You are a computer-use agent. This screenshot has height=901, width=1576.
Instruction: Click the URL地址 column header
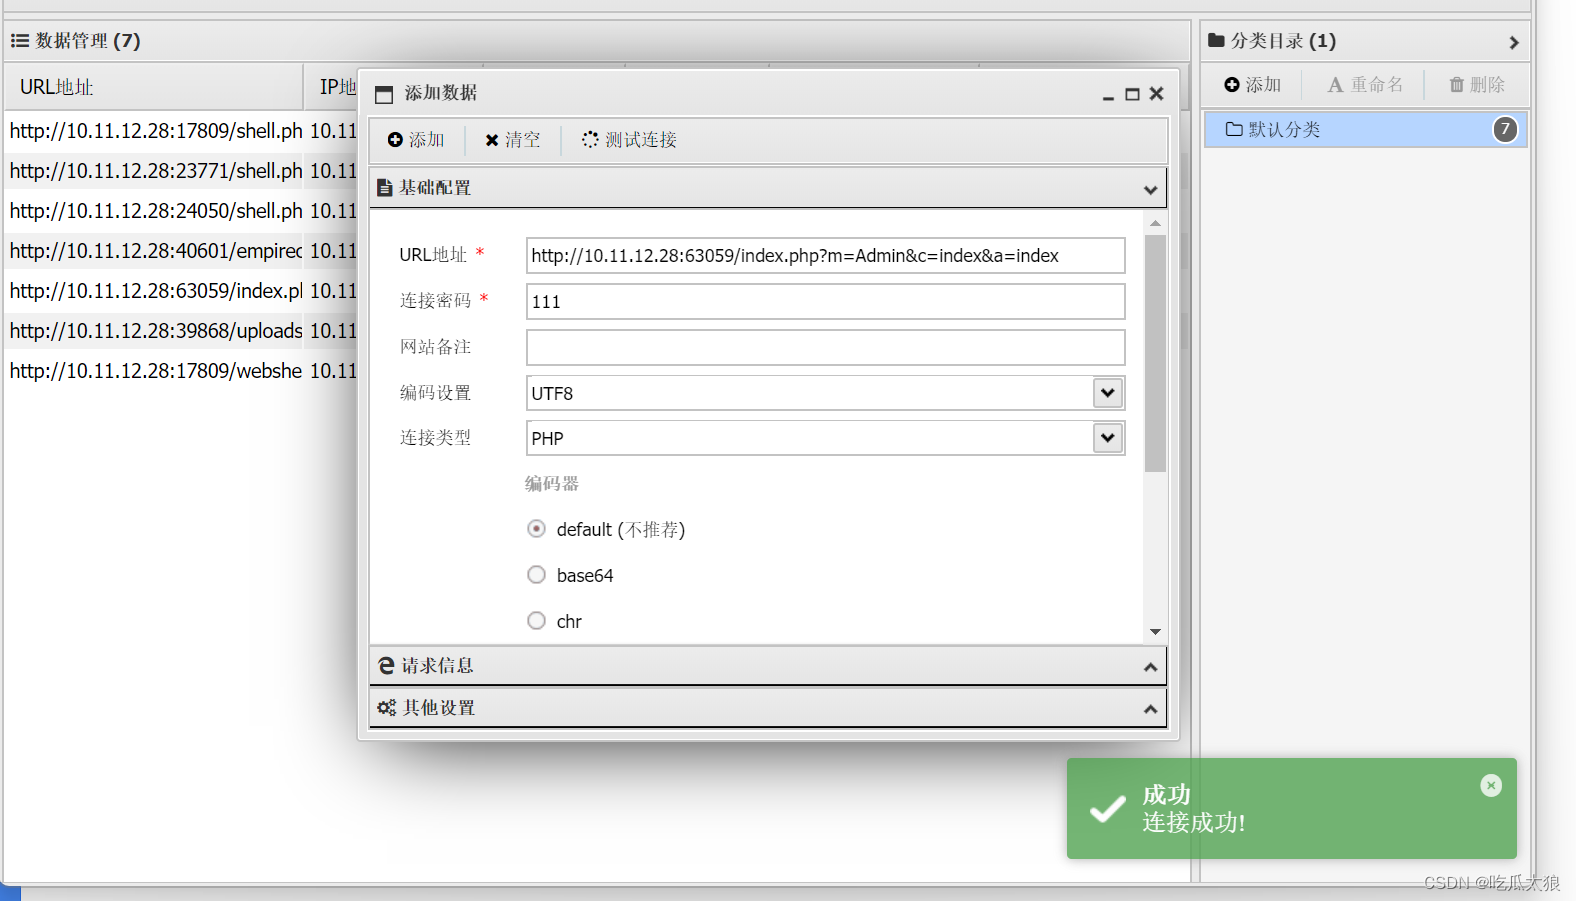tap(153, 87)
